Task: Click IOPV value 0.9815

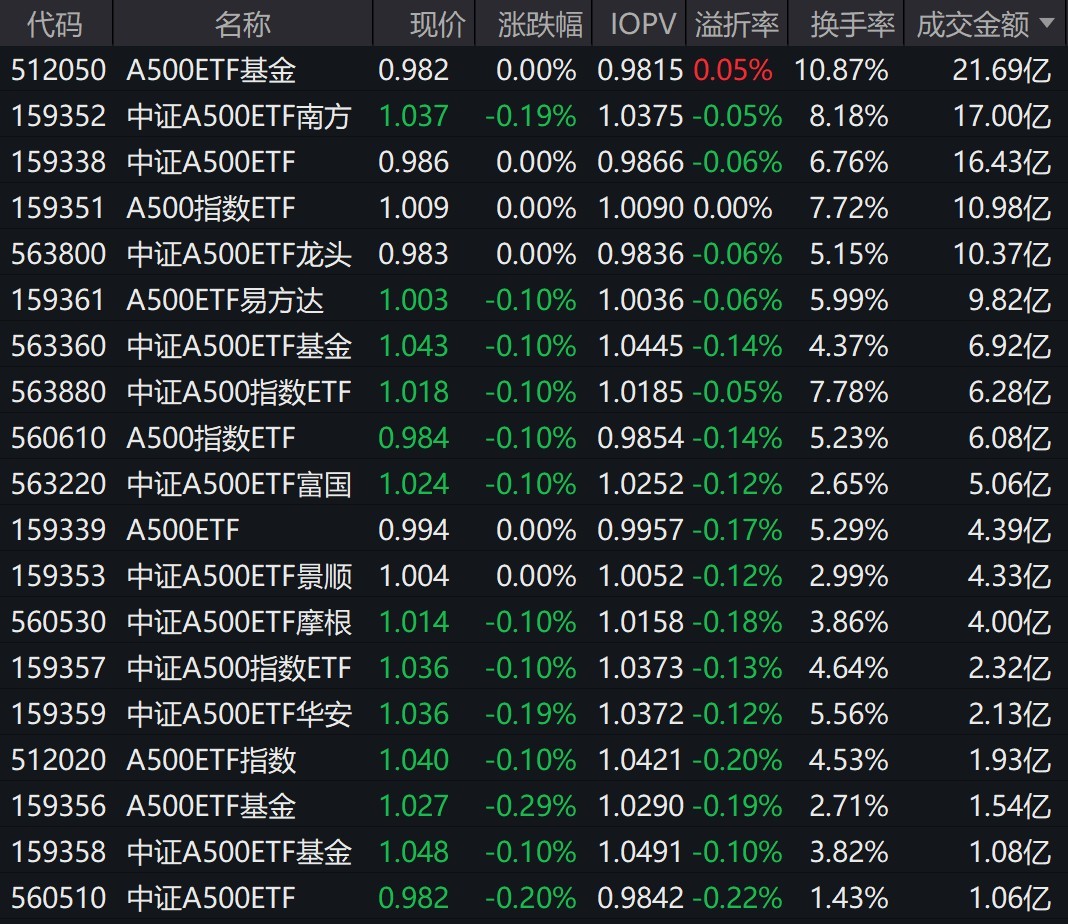Action: (640, 70)
